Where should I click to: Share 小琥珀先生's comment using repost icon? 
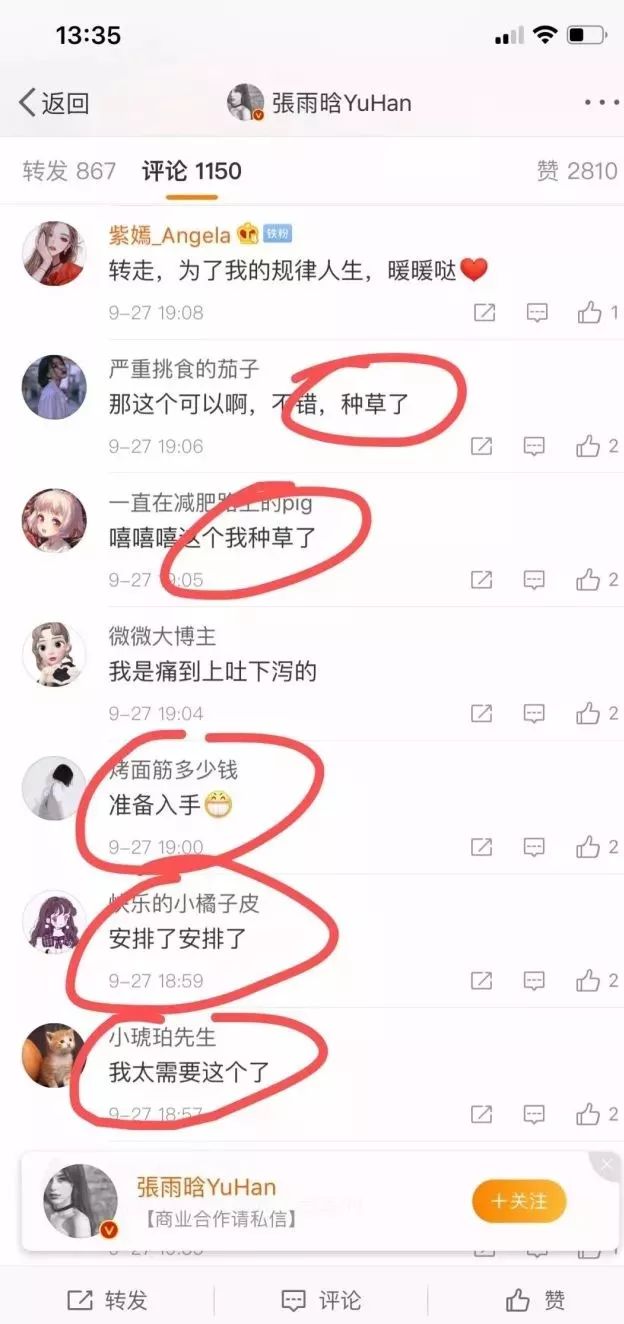481,1114
